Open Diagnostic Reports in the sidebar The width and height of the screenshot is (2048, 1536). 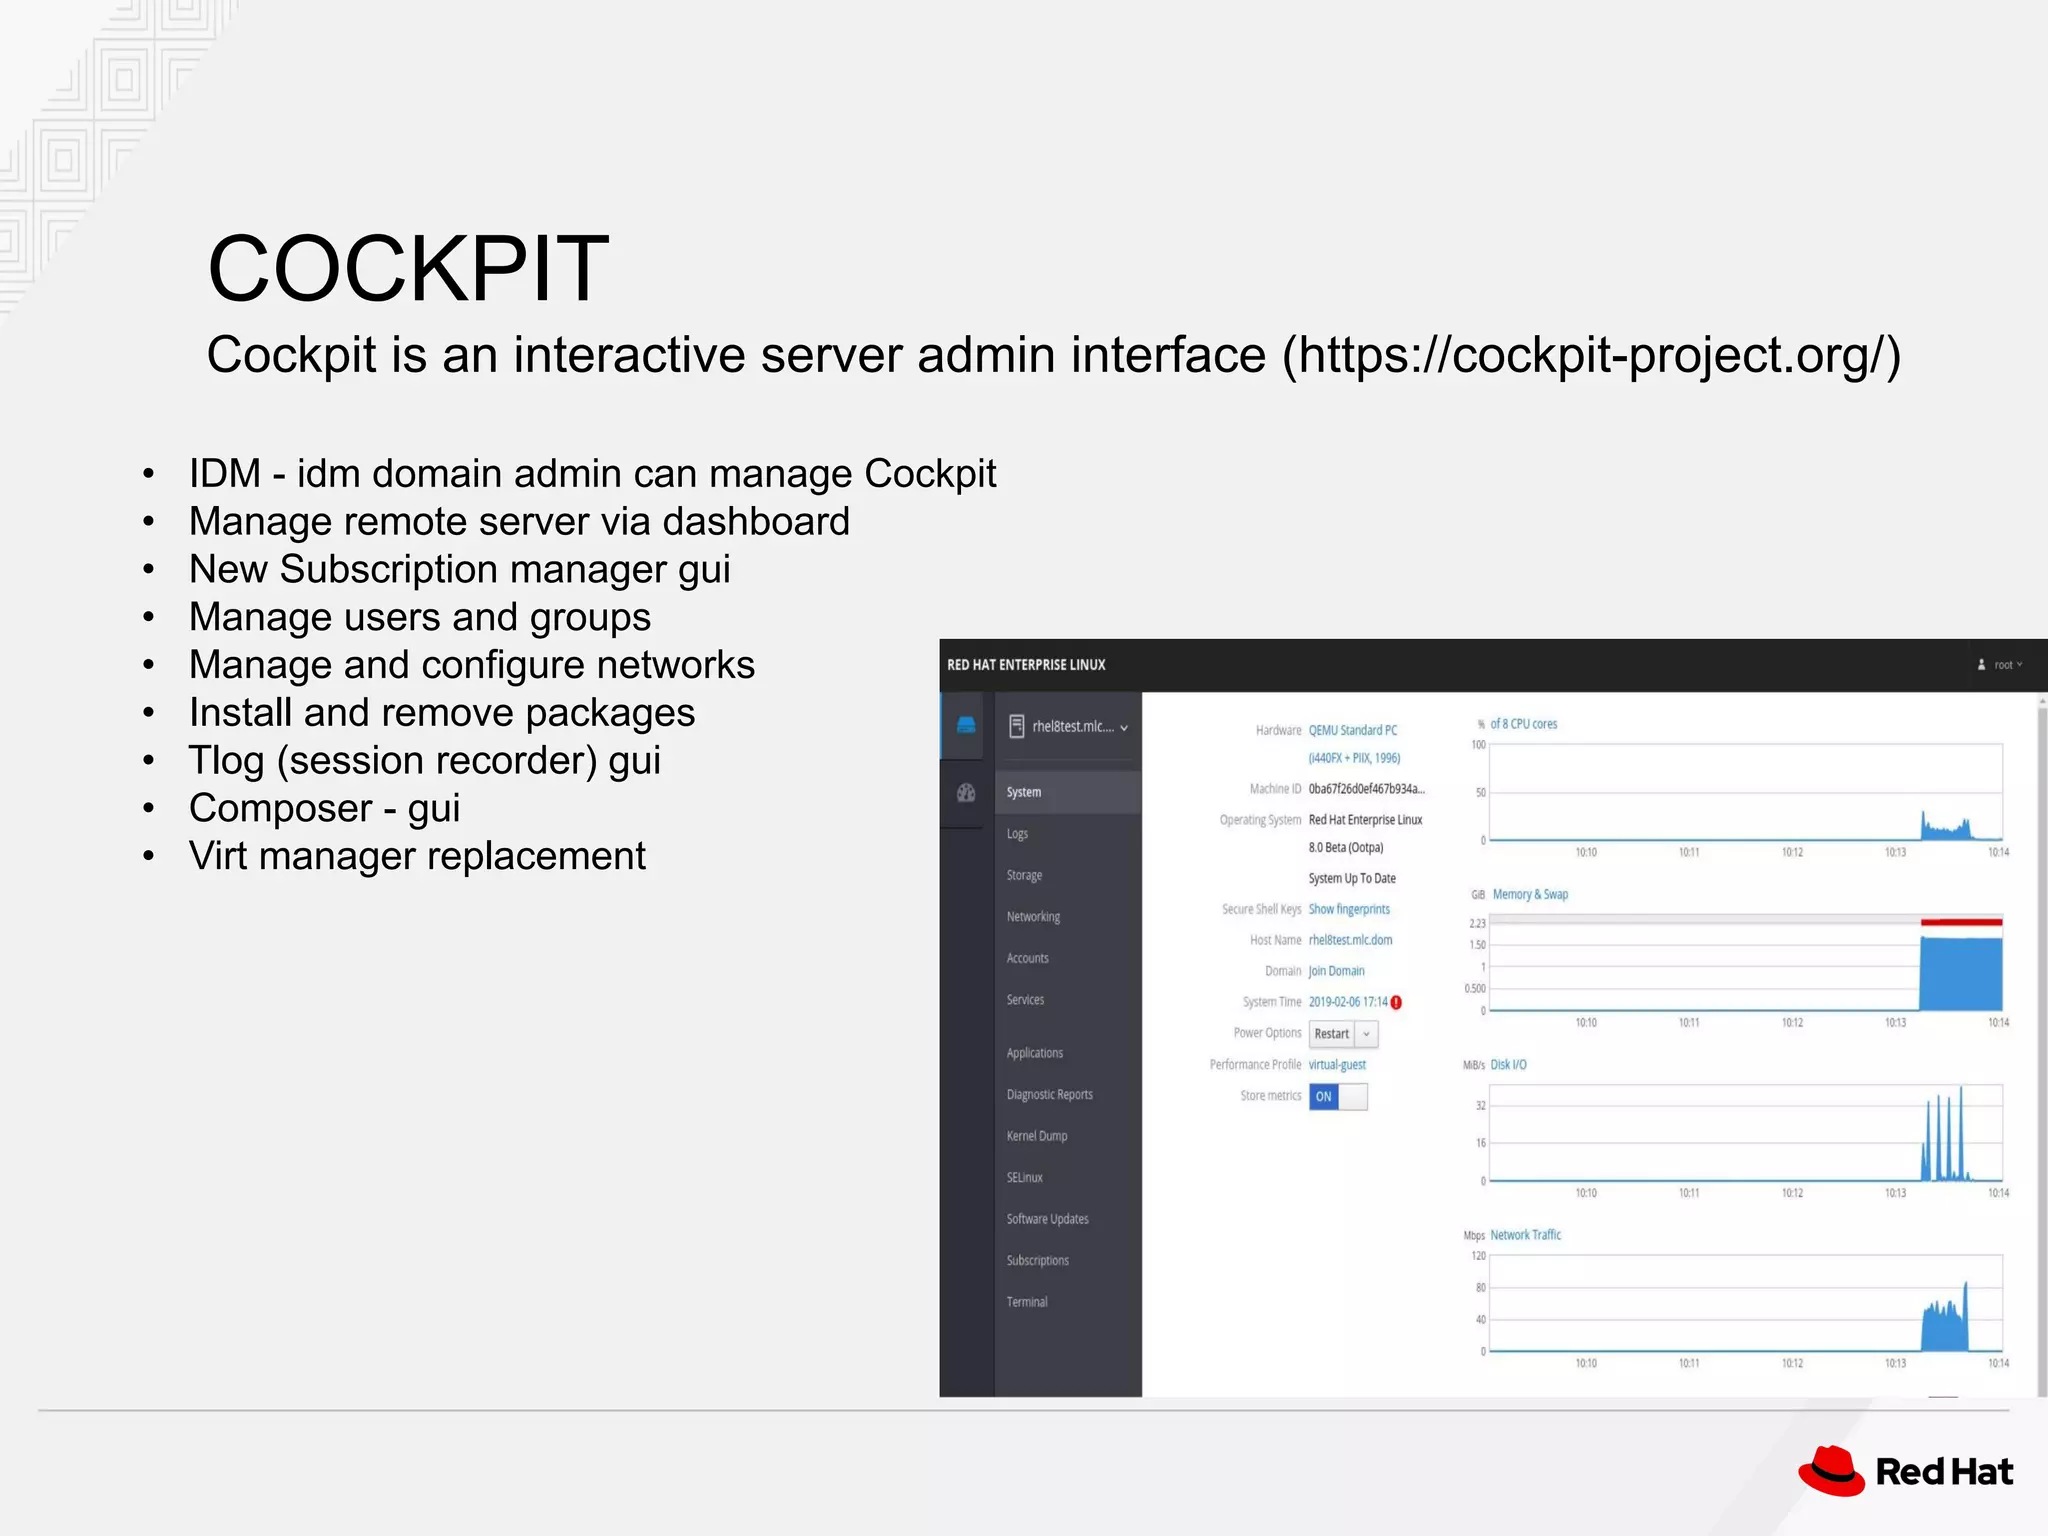click(x=1068, y=1095)
